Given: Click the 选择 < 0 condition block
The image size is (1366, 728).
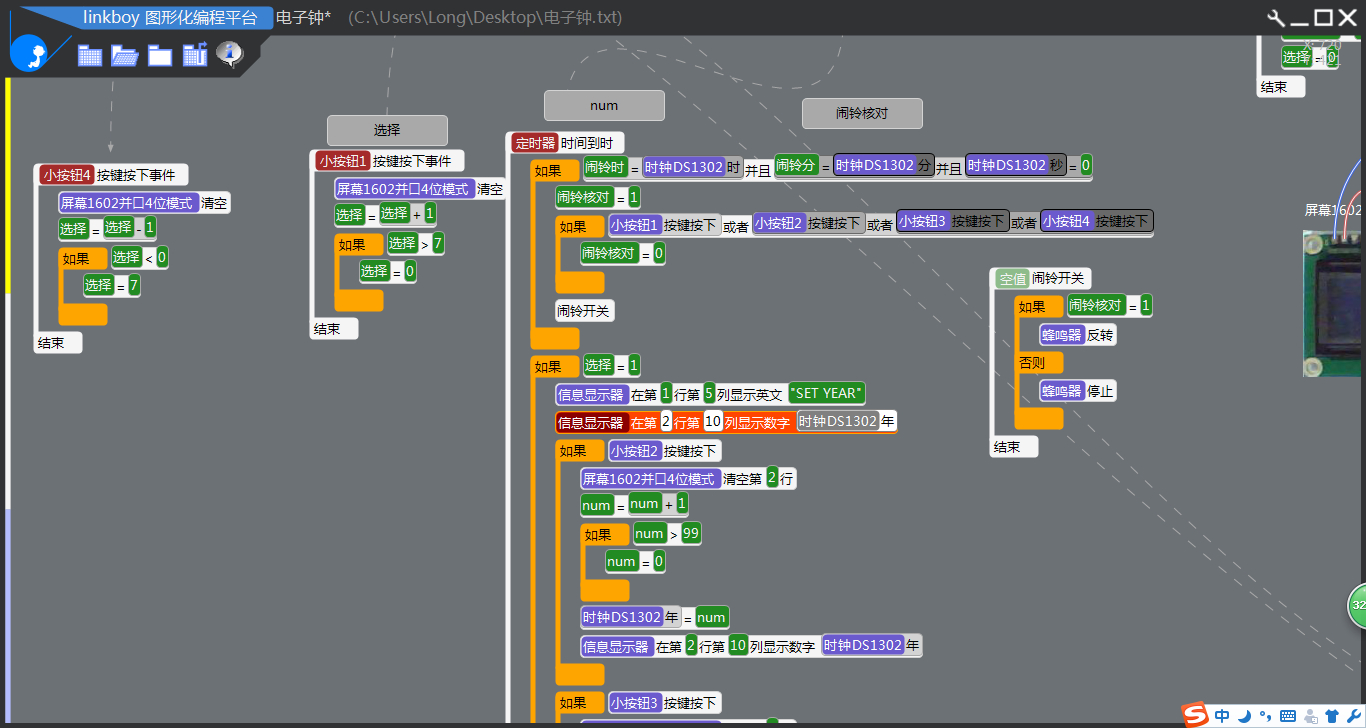Looking at the screenshot, I should click(139, 257).
